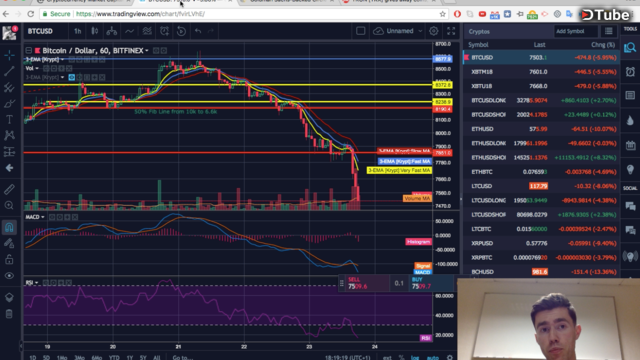Image resolution: width=640 pixels, height=360 pixels.
Task: Select the BCHUSD watchlist row
Action: (x=541, y=272)
